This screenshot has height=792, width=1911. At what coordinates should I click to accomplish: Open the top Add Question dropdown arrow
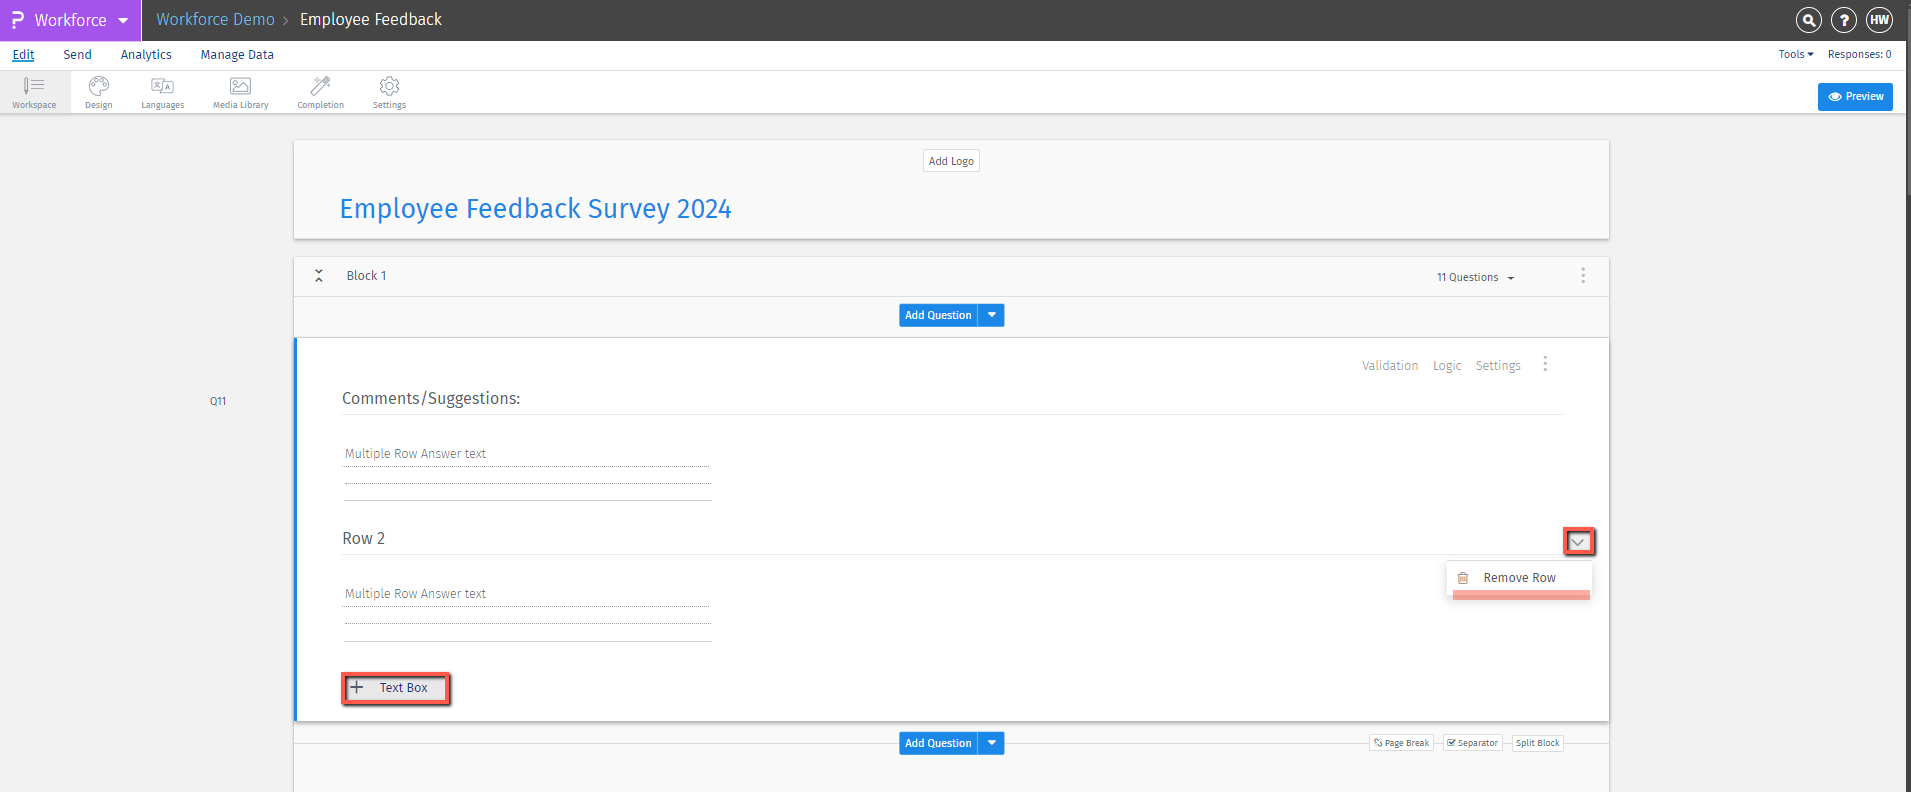[x=991, y=315]
